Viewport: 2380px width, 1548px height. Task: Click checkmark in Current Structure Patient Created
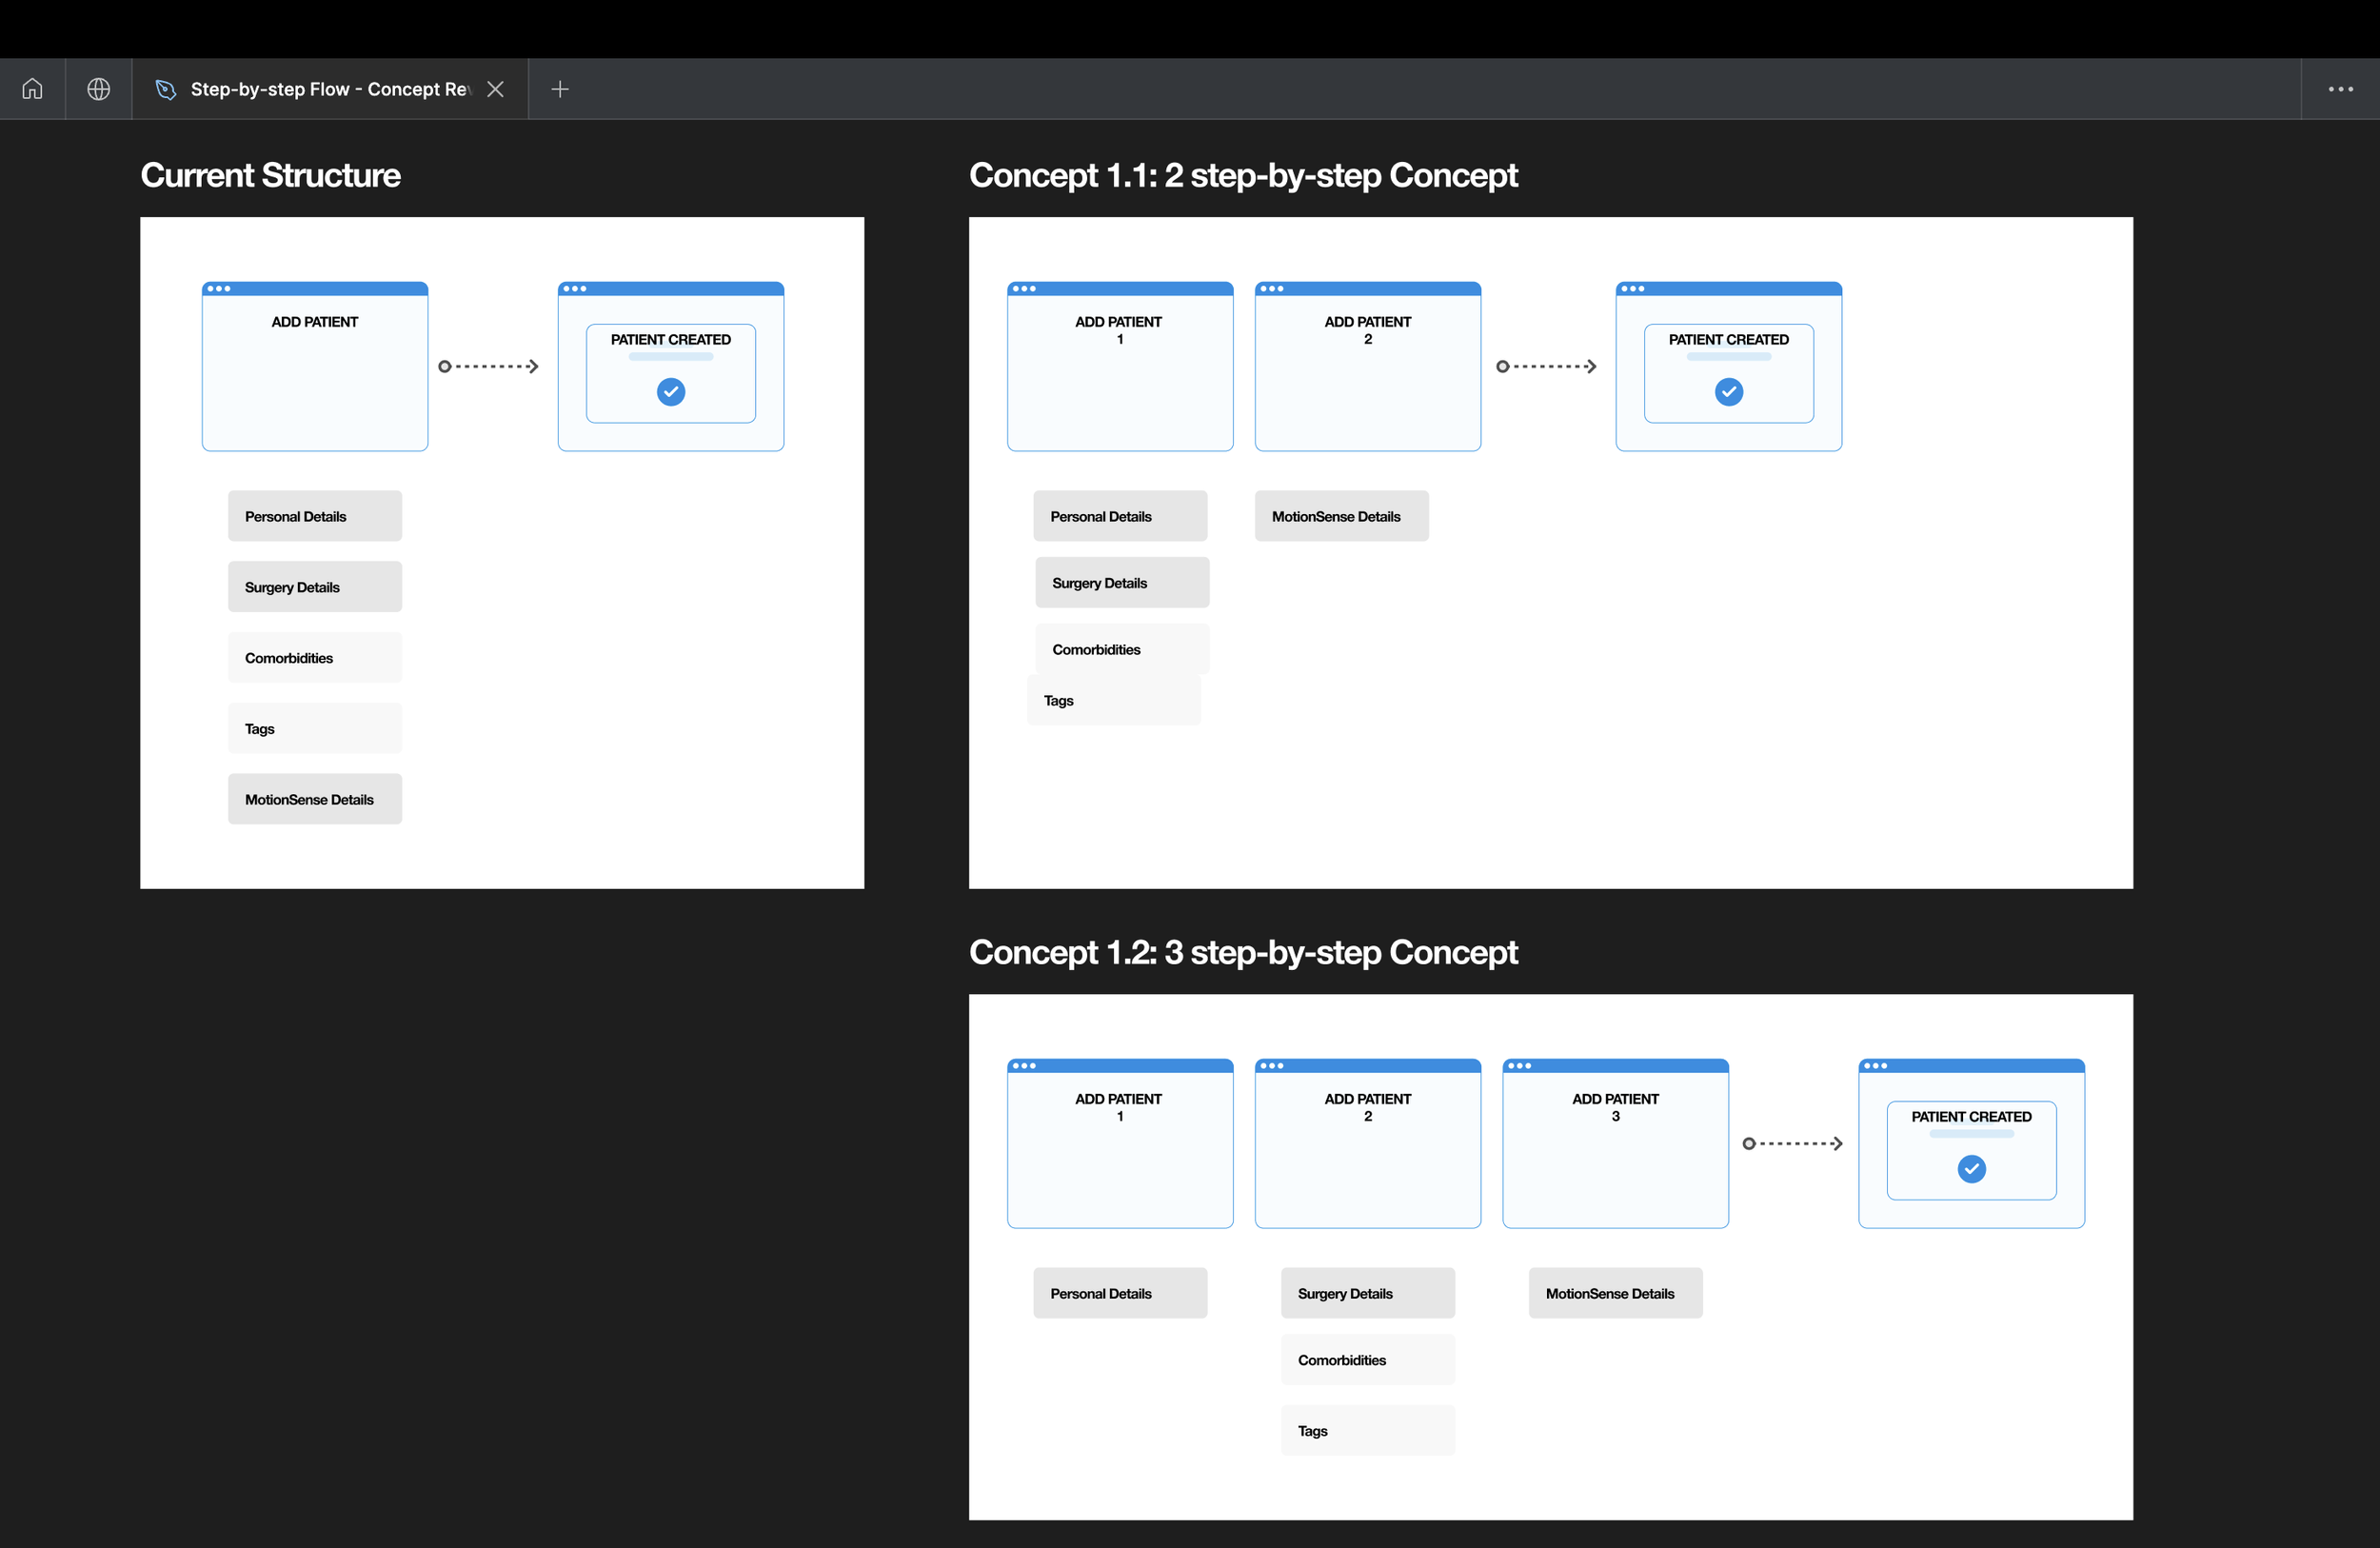671,392
